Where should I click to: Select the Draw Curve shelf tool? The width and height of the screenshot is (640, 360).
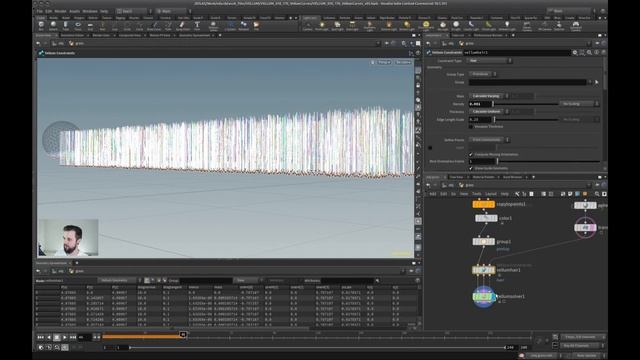tap(154, 26)
